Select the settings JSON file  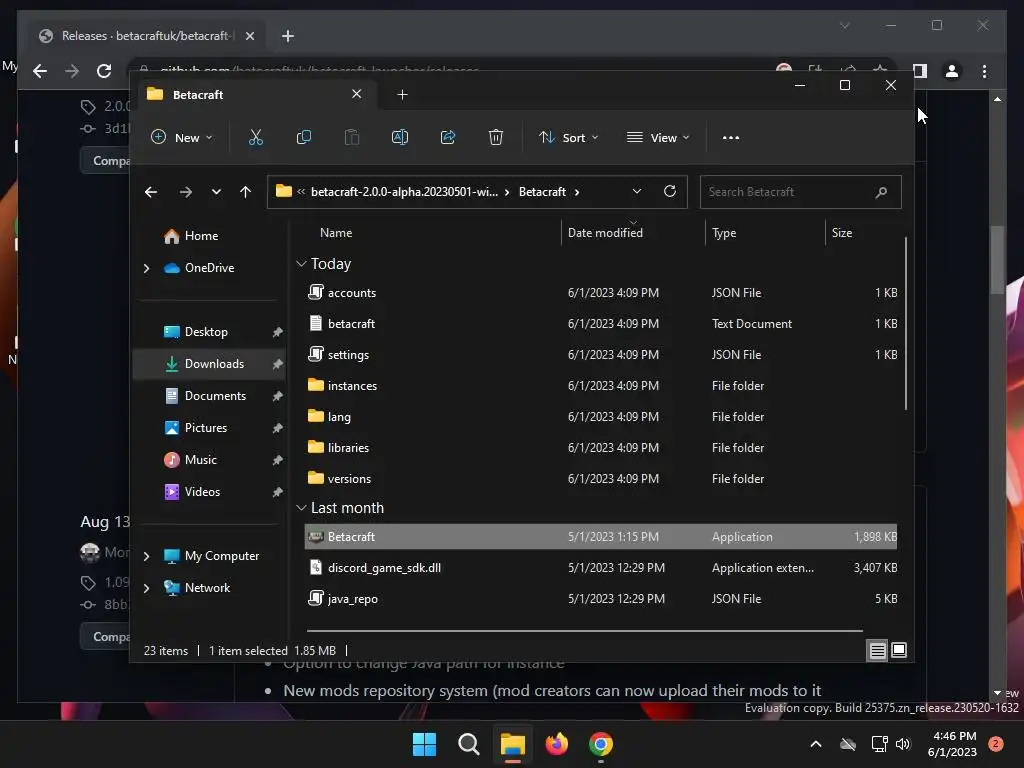(x=601, y=355)
